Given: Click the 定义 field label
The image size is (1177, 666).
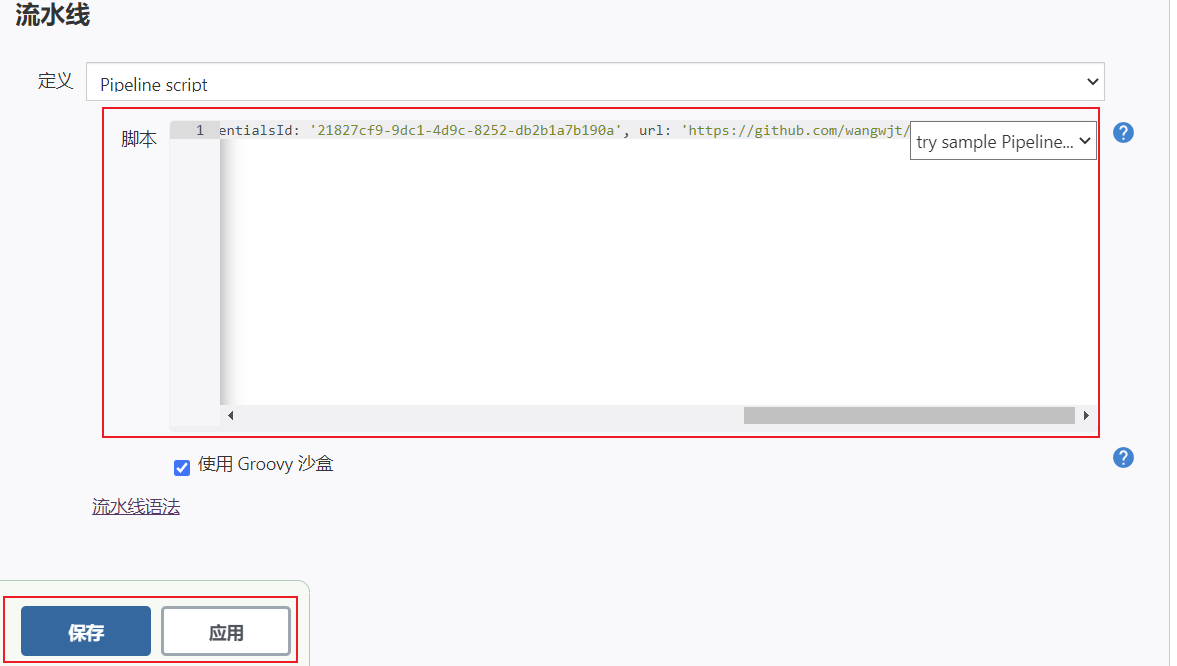Looking at the screenshot, I should point(56,81).
